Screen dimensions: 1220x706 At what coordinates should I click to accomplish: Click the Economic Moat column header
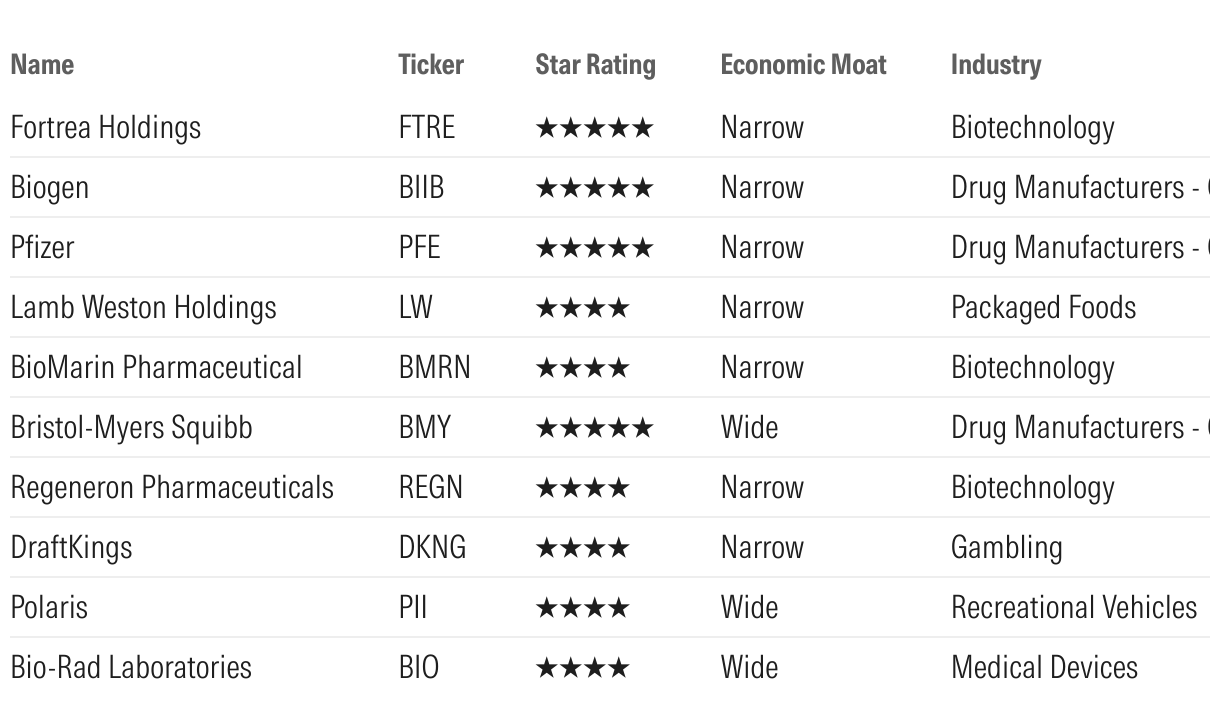[x=803, y=65]
